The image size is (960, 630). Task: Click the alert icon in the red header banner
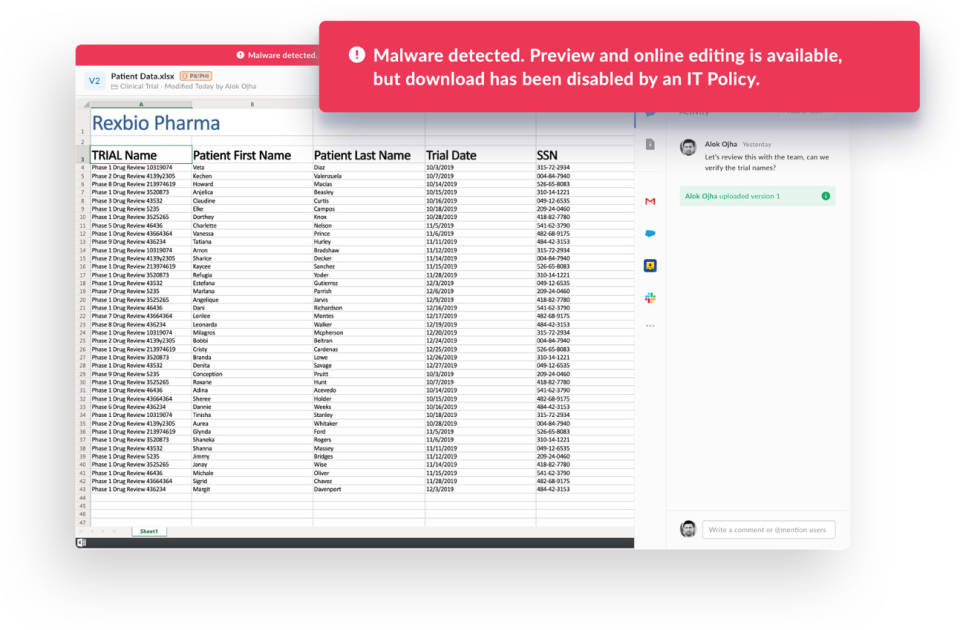coord(240,55)
